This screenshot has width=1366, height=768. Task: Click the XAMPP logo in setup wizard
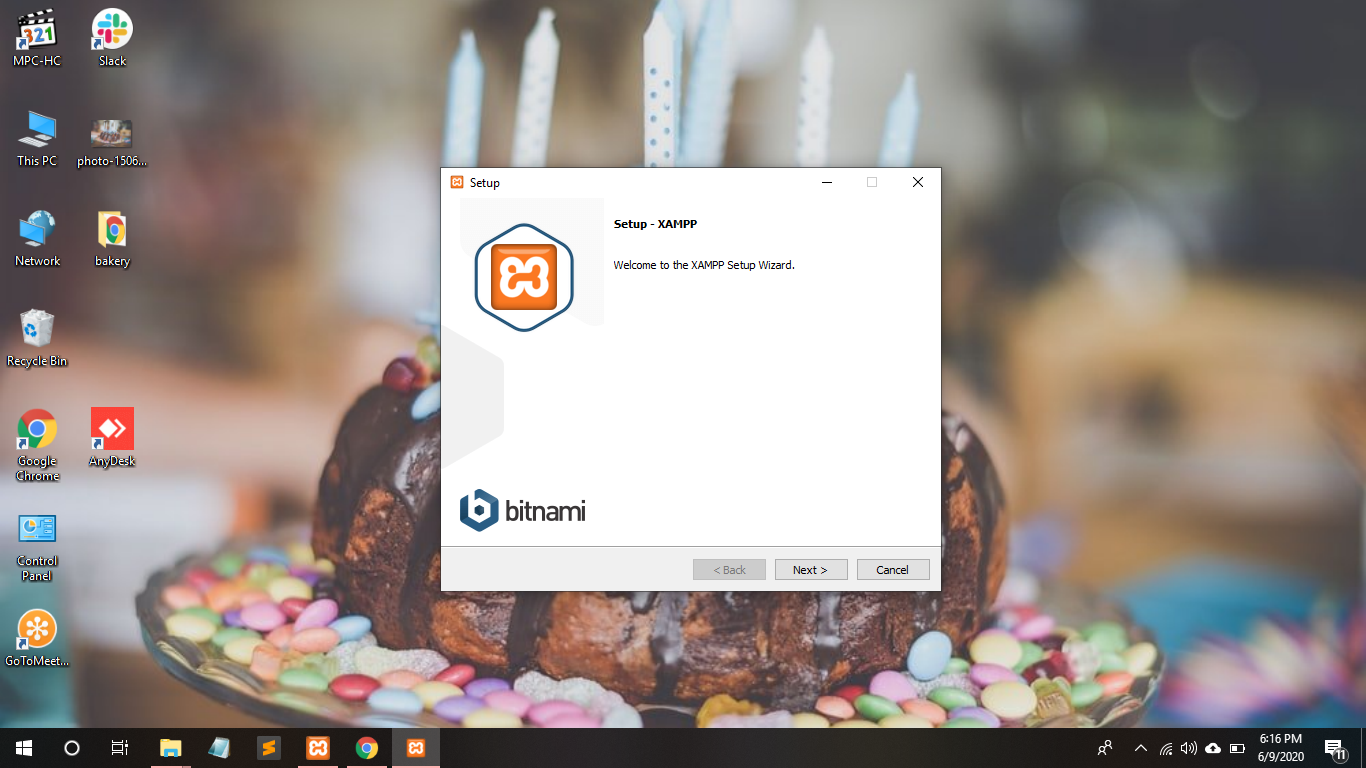[x=524, y=278]
